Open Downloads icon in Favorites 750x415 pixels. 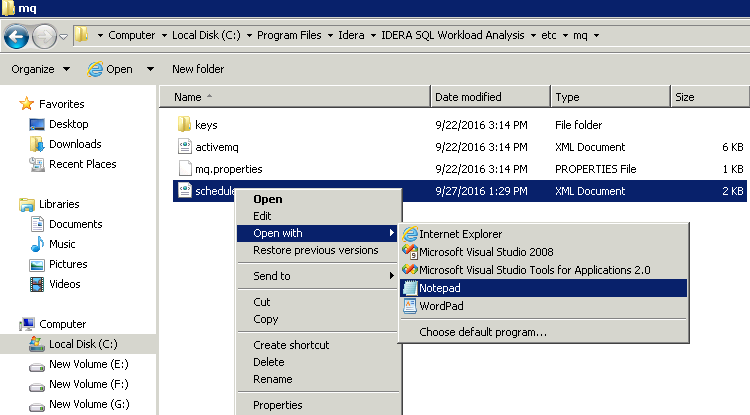(37, 144)
